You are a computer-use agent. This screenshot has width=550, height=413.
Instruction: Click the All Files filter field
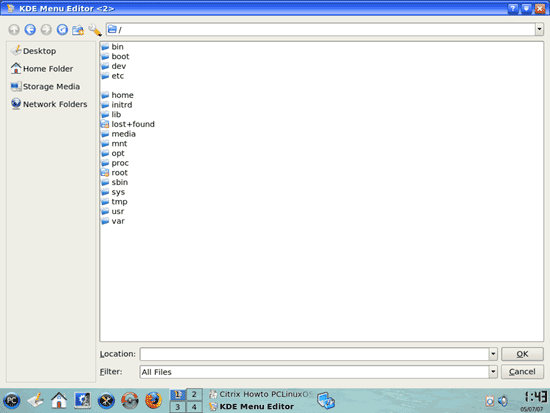point(314,372)
